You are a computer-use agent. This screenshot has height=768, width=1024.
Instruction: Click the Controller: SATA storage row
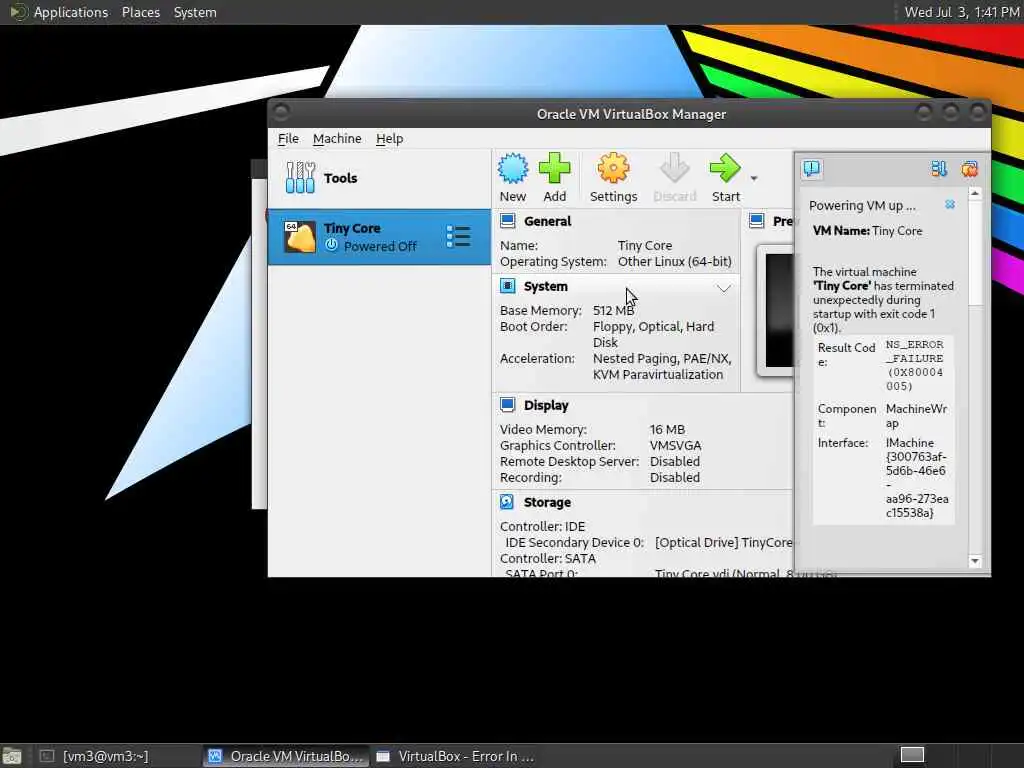pyautogui.click(x=547, y=558)
